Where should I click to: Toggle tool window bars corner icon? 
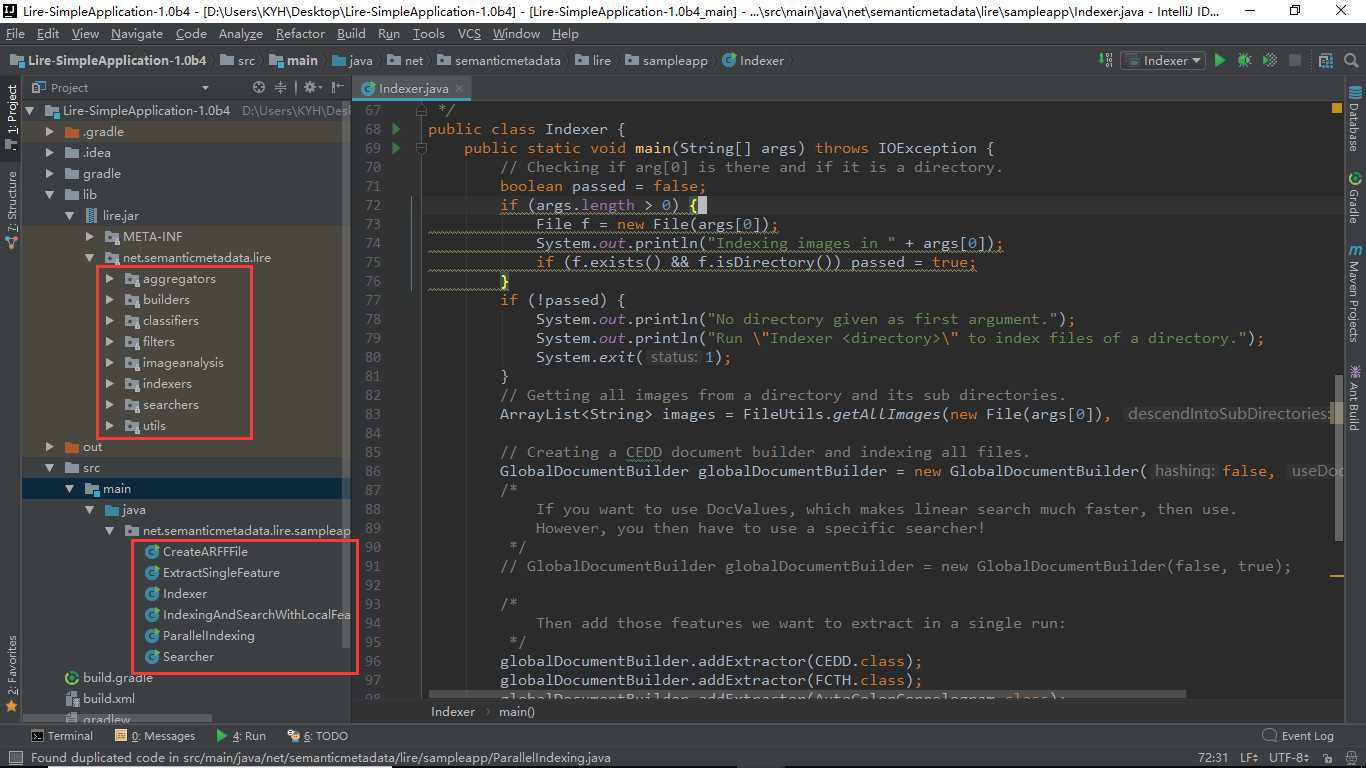pos(14,758)
